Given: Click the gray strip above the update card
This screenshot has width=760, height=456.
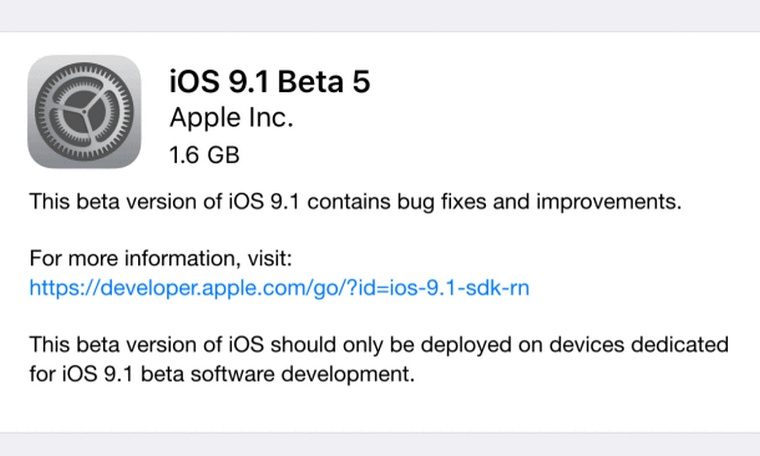Looking at the screenshot, I should 380,15.
